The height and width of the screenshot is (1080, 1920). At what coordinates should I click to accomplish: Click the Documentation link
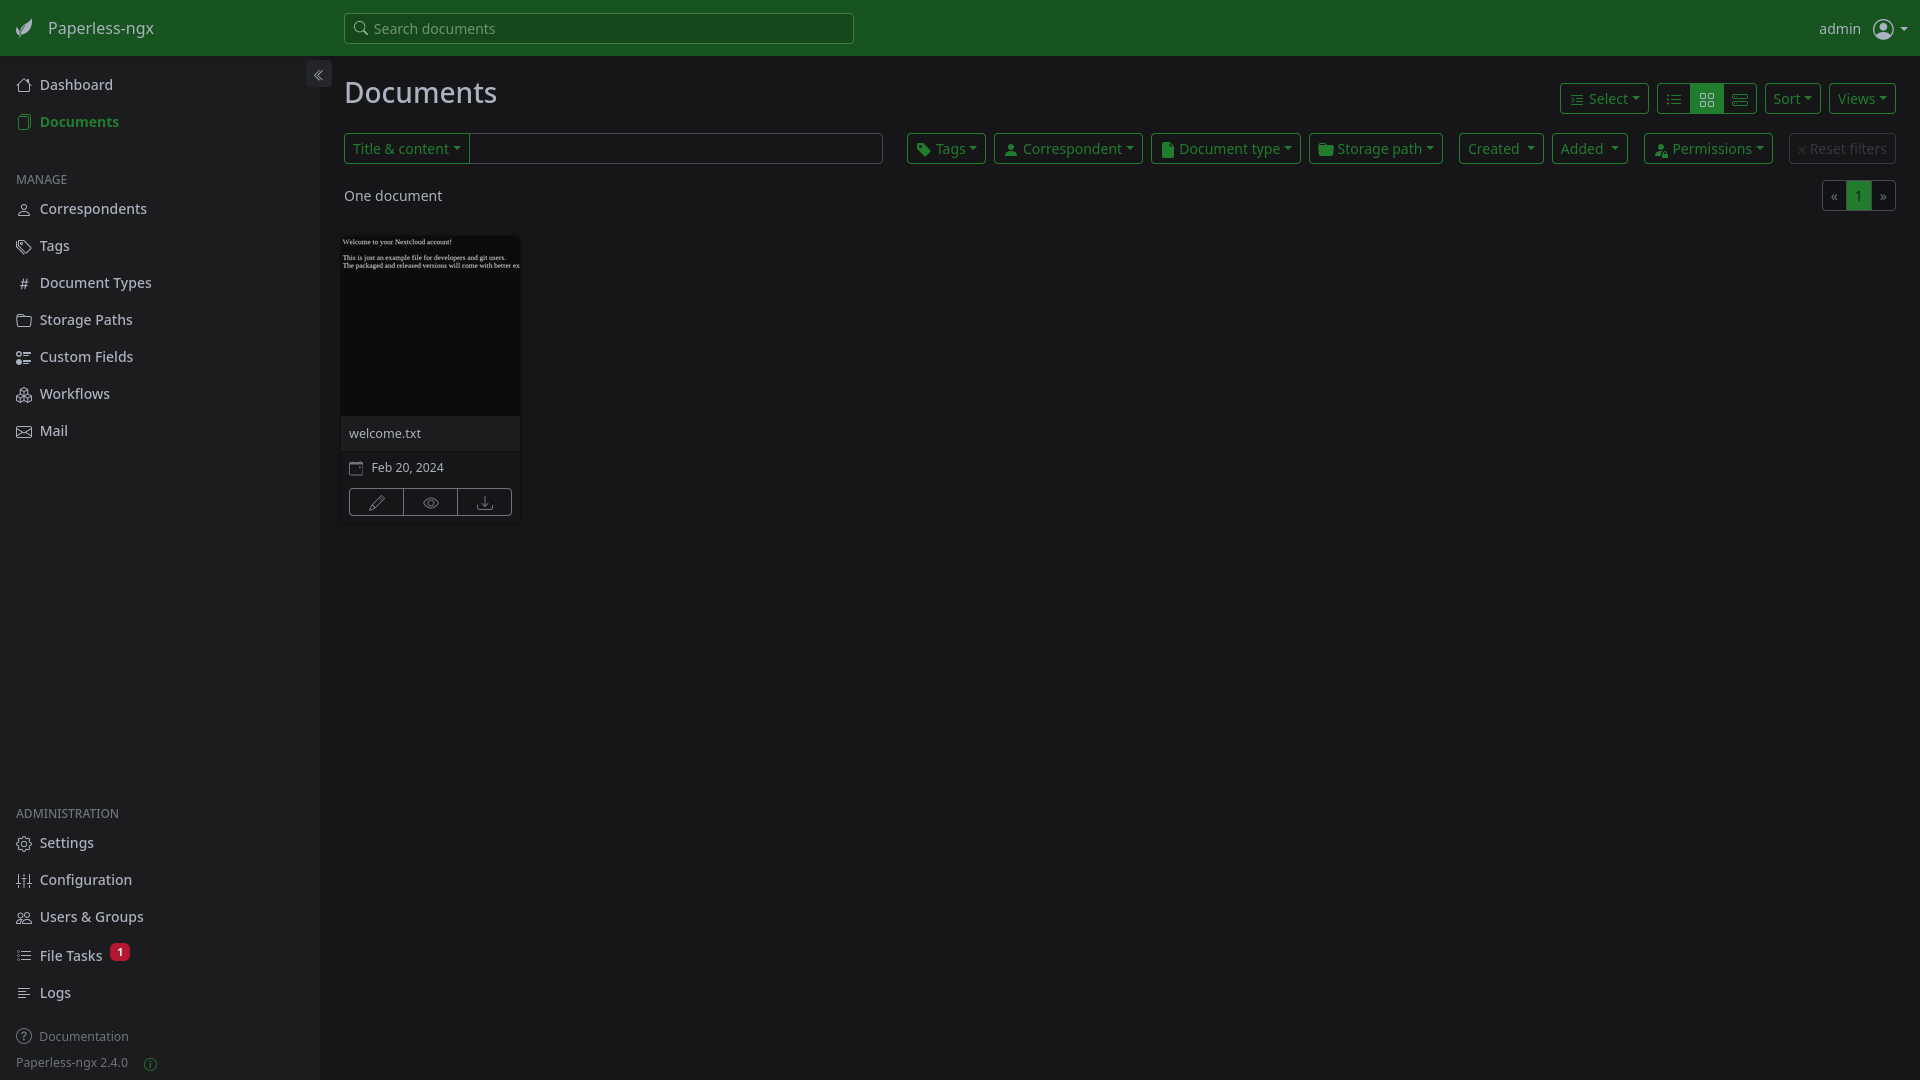(84, 1037)
